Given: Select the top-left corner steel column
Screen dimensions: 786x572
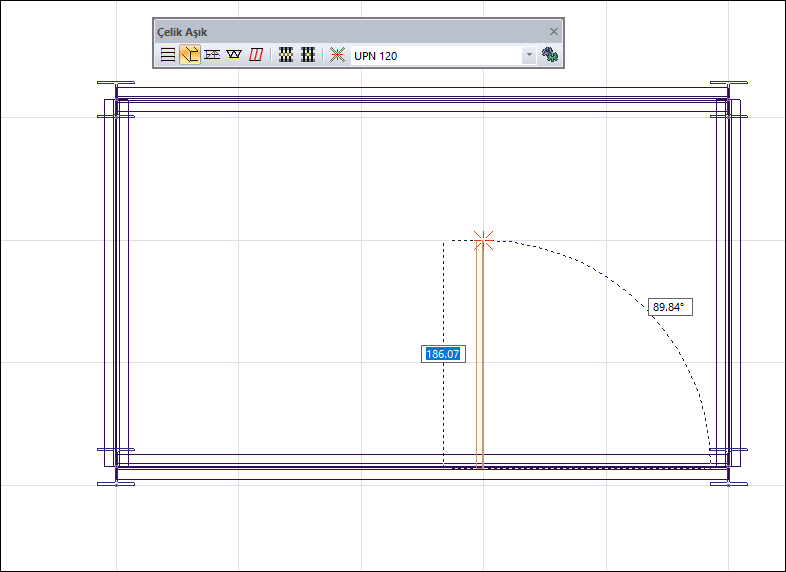Looking at the screenshot, I should [x=116, y=100].
